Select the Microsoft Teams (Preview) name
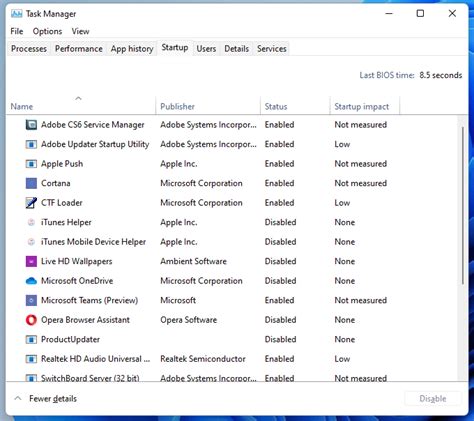Image resolution: width=474 pixels, height=421 pixels. pos(89,300)
